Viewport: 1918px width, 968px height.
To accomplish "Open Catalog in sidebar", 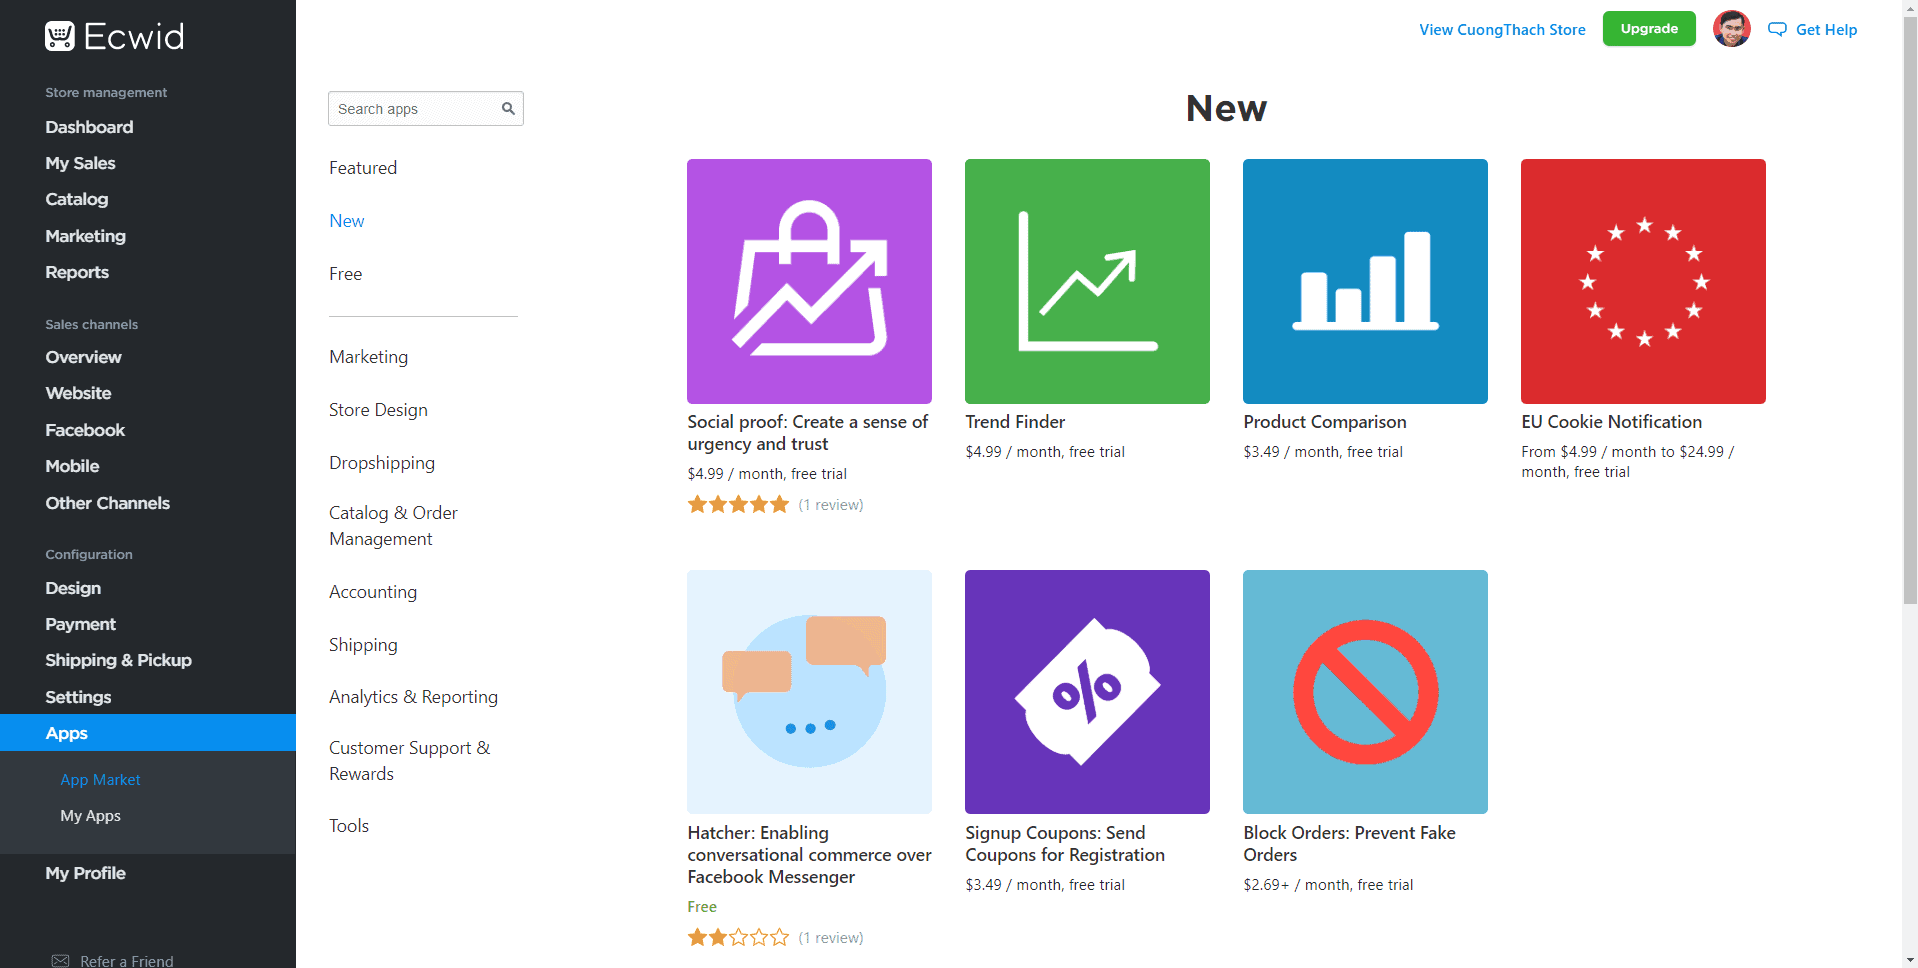I will [x=76, y=199].
